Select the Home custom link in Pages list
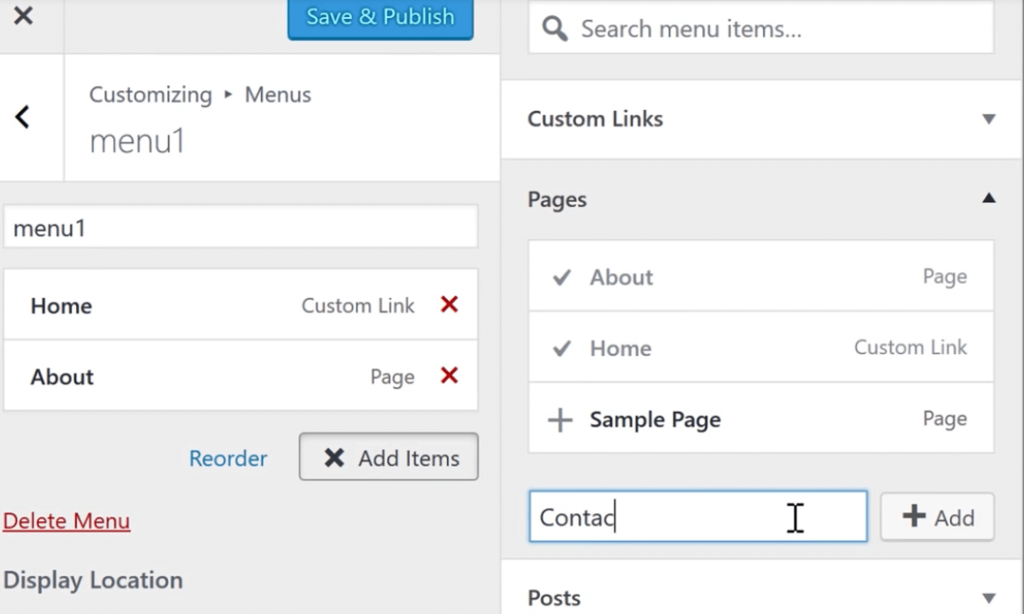 point(761,347)
